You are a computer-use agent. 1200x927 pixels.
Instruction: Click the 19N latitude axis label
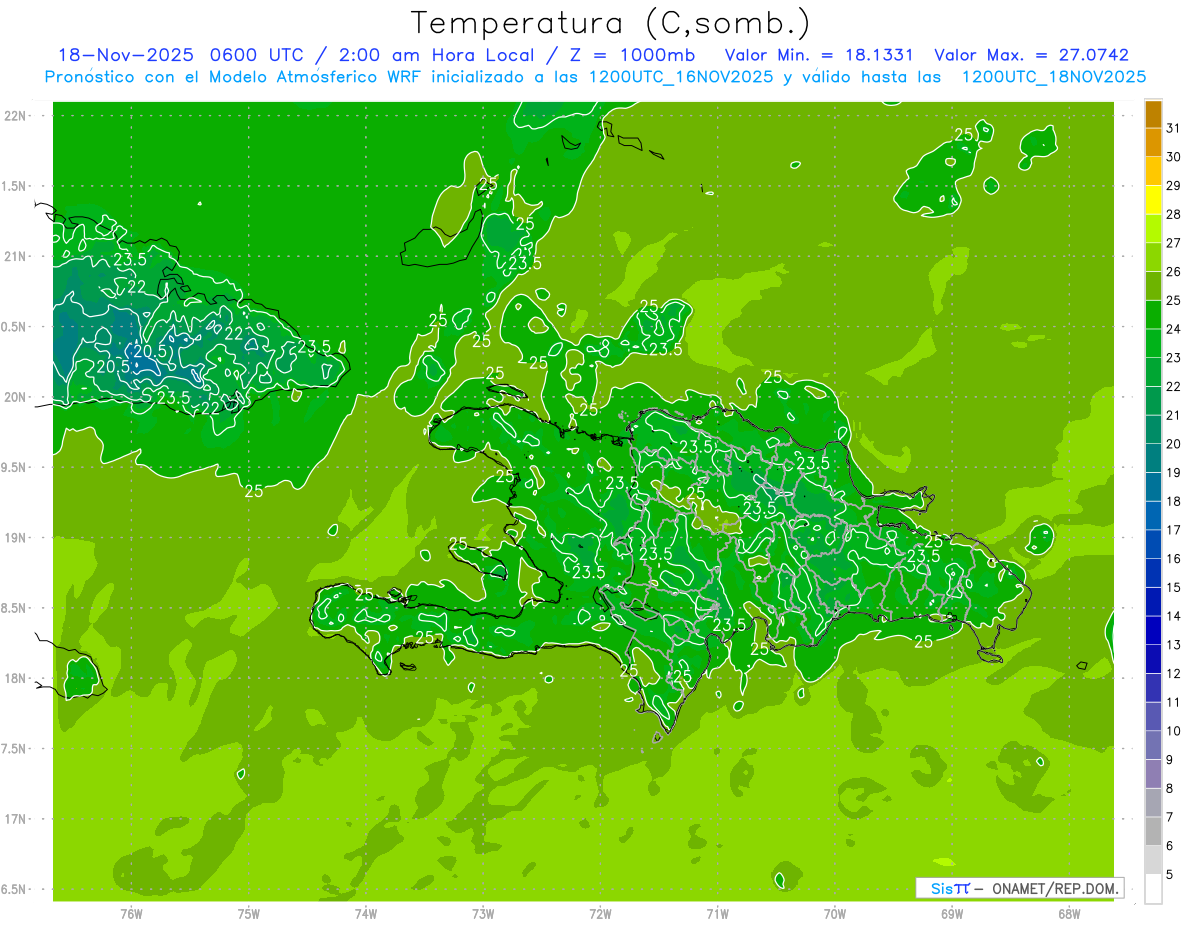[16, 538]
